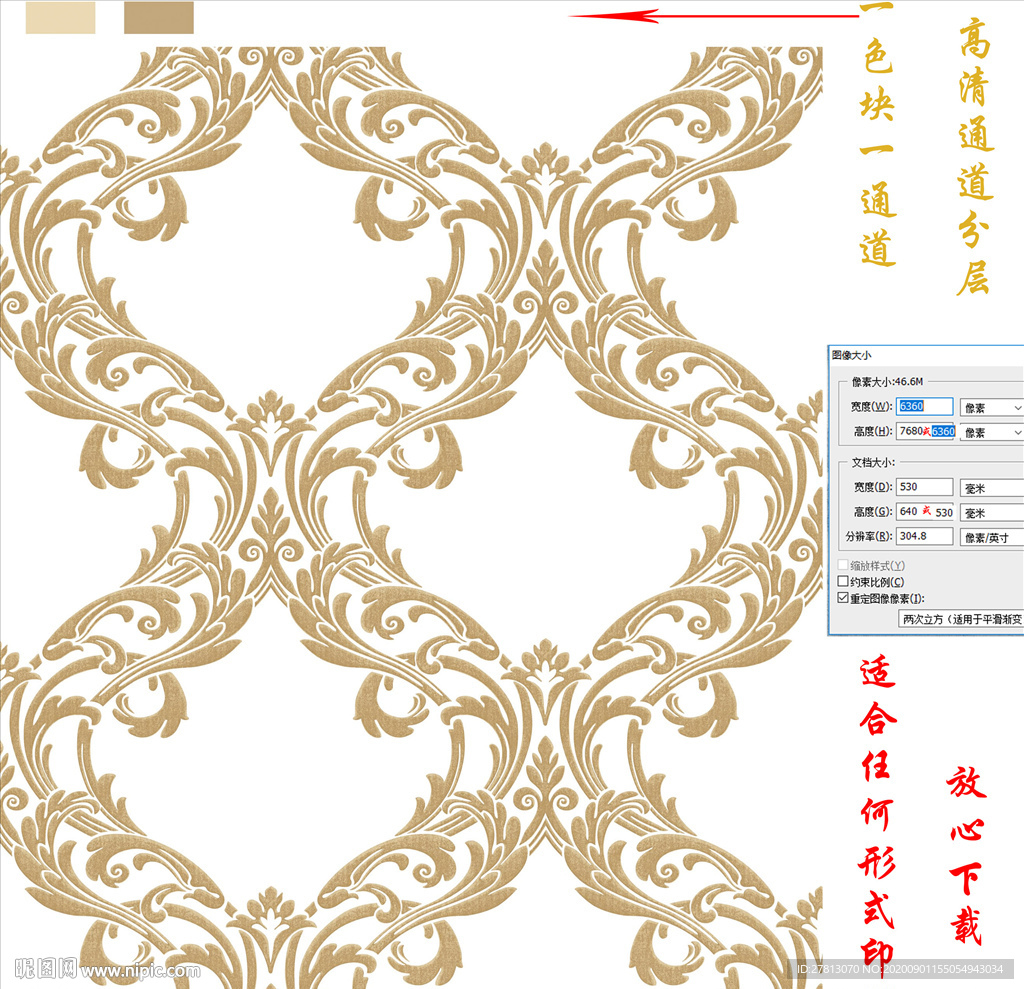Select the document width field showing 530
This screenshot has width=1024, height=989.
click(924, 487)
